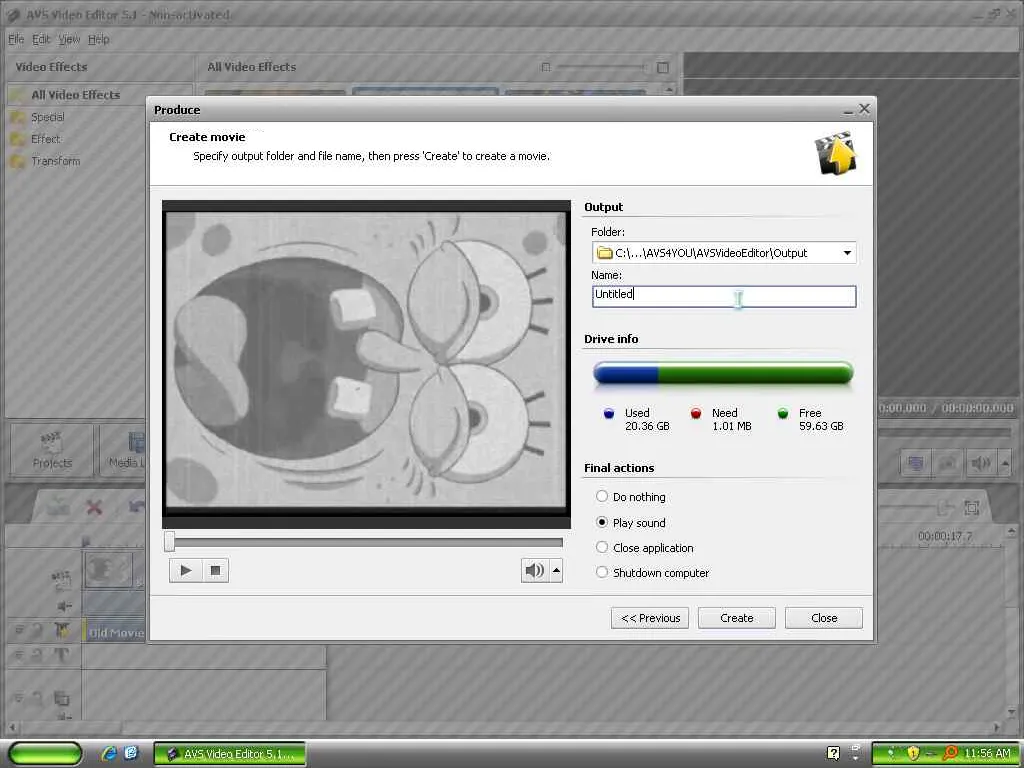The width and height of the screenshot is (1024, 768).
Task: Open the Help menu in main window
Action: pyautogui.click(x=99, y=39)
